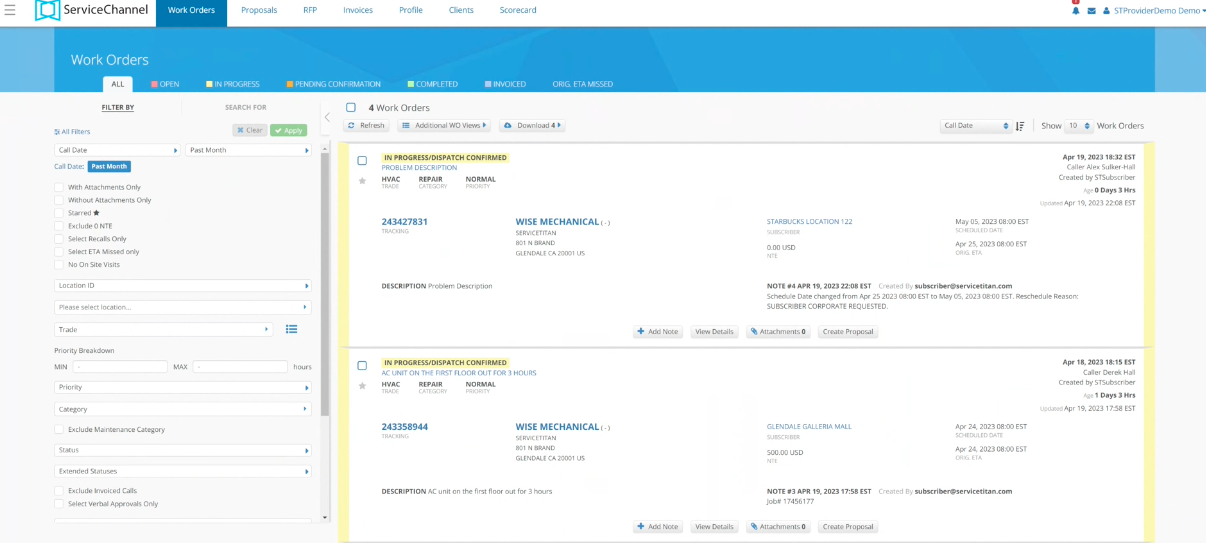Expand the Status dropdown
Viewport: 1206px width, 543px height.
(x=183, y=450)
